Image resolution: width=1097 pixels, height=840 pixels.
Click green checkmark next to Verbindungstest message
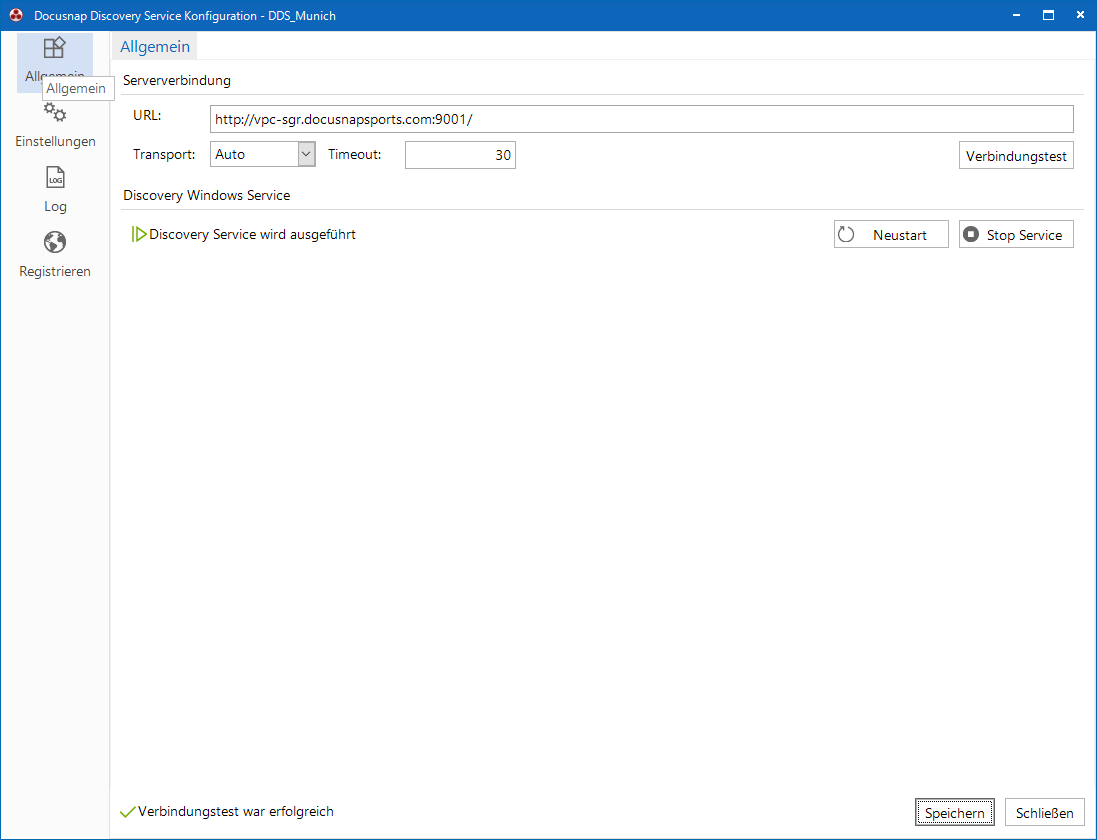tap(127, 812)
